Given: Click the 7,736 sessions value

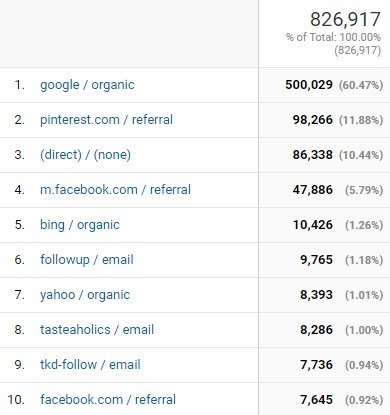Looking at the screenshot, I should pyautogui.click(x=316, y=365).
